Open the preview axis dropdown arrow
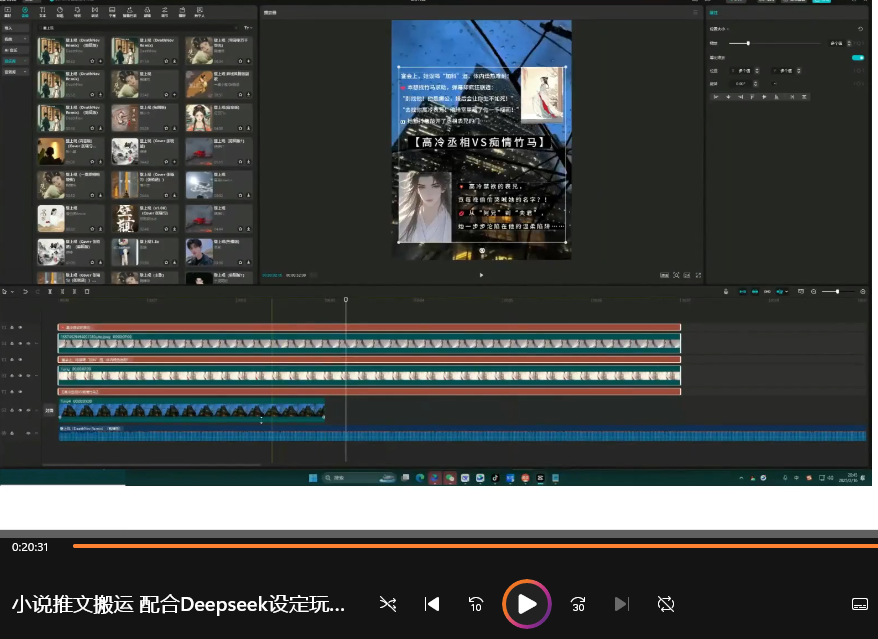This screenshot has width=878, height=639. click(787, 291)
